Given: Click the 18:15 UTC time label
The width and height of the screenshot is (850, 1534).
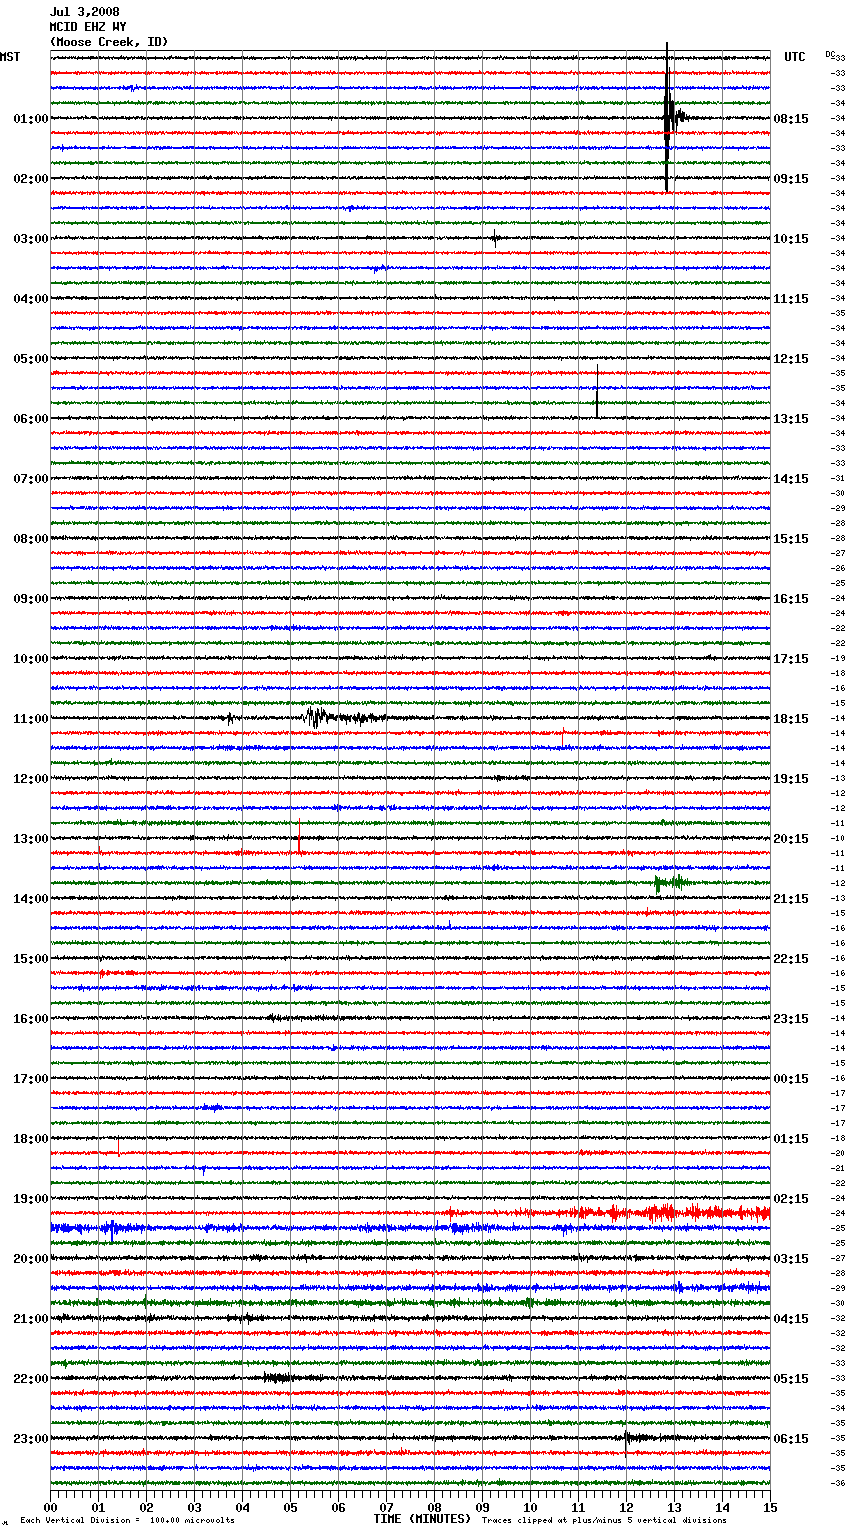Looking at the screenshot, I should click(x=791, y=719).
